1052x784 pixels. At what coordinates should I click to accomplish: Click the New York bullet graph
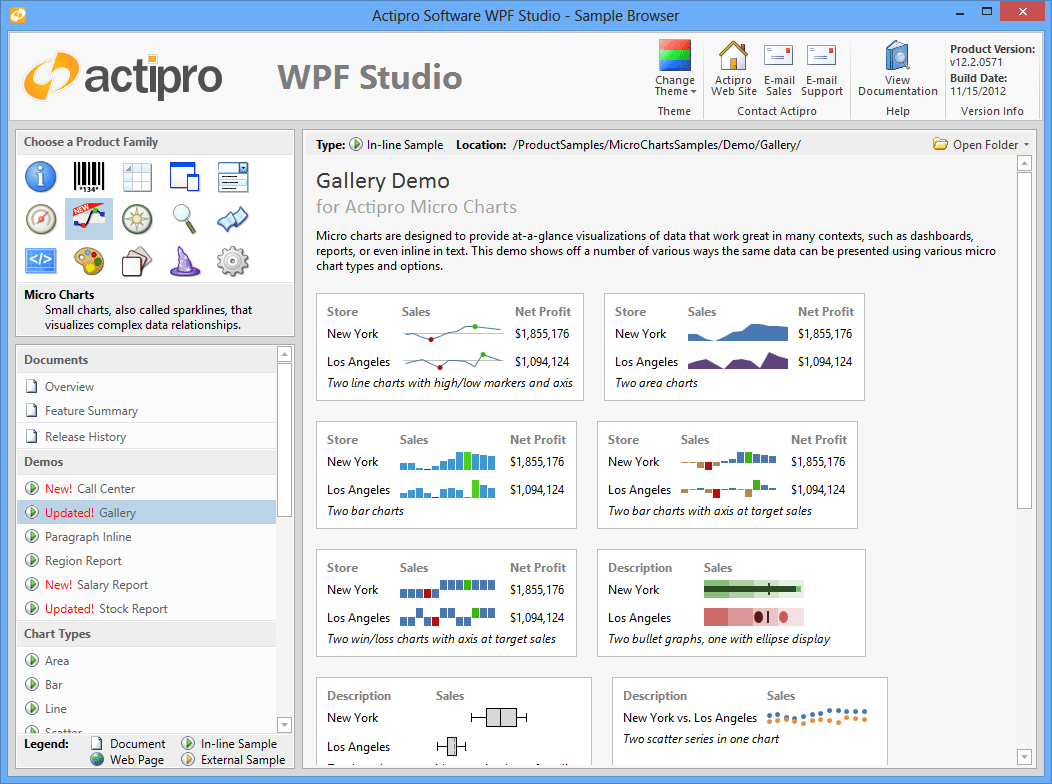[753, 590]
